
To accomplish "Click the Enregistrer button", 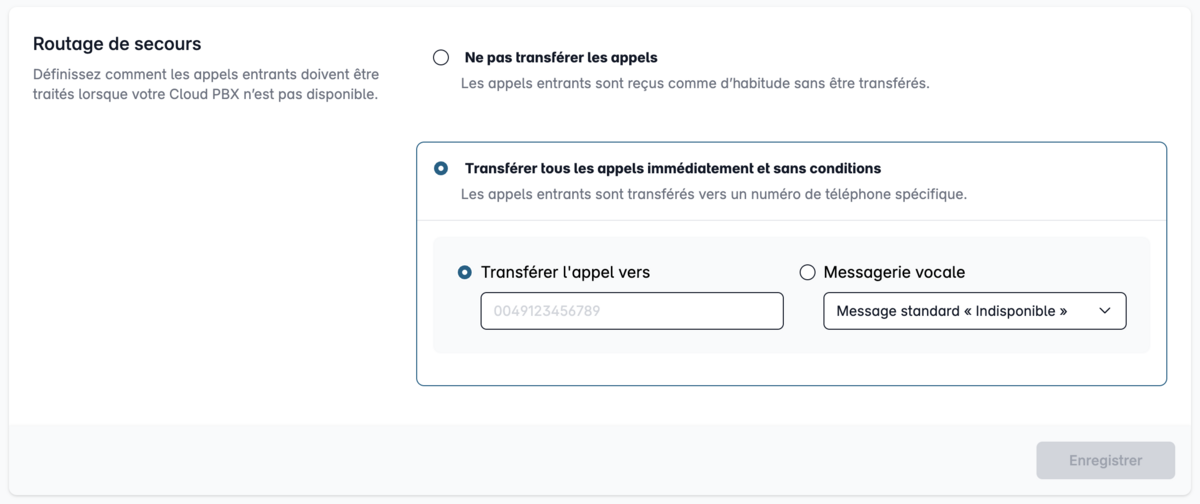I will [1106, 461].
